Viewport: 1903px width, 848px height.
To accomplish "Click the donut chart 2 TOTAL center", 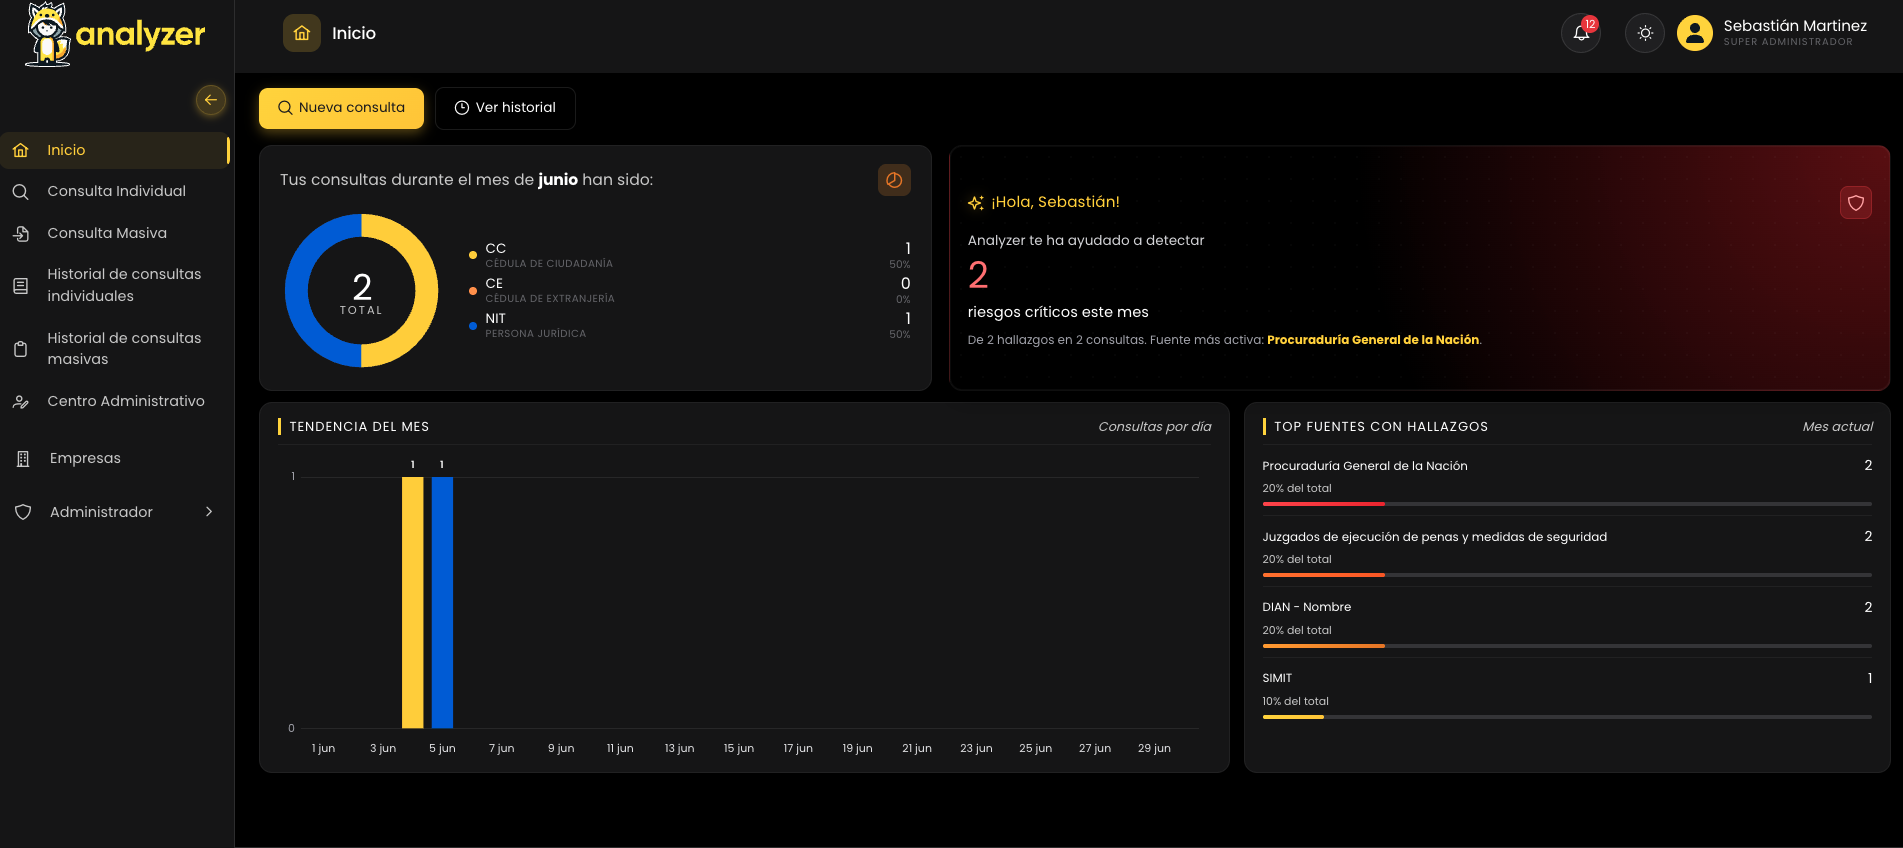I will 362,292.
